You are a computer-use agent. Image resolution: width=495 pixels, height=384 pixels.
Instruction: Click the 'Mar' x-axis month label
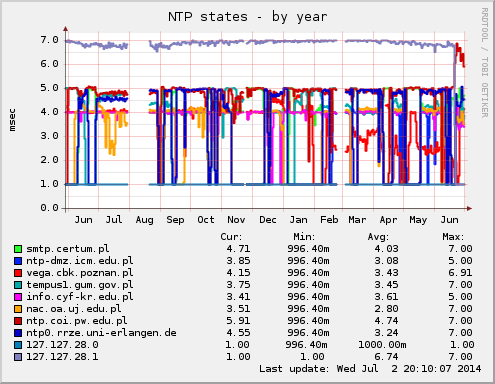[x=357, y=220]
